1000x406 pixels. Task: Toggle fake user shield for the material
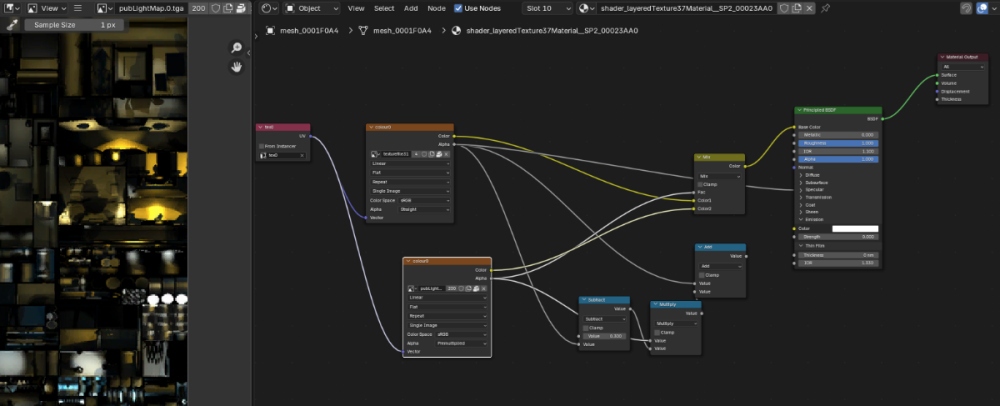[784, 8]
